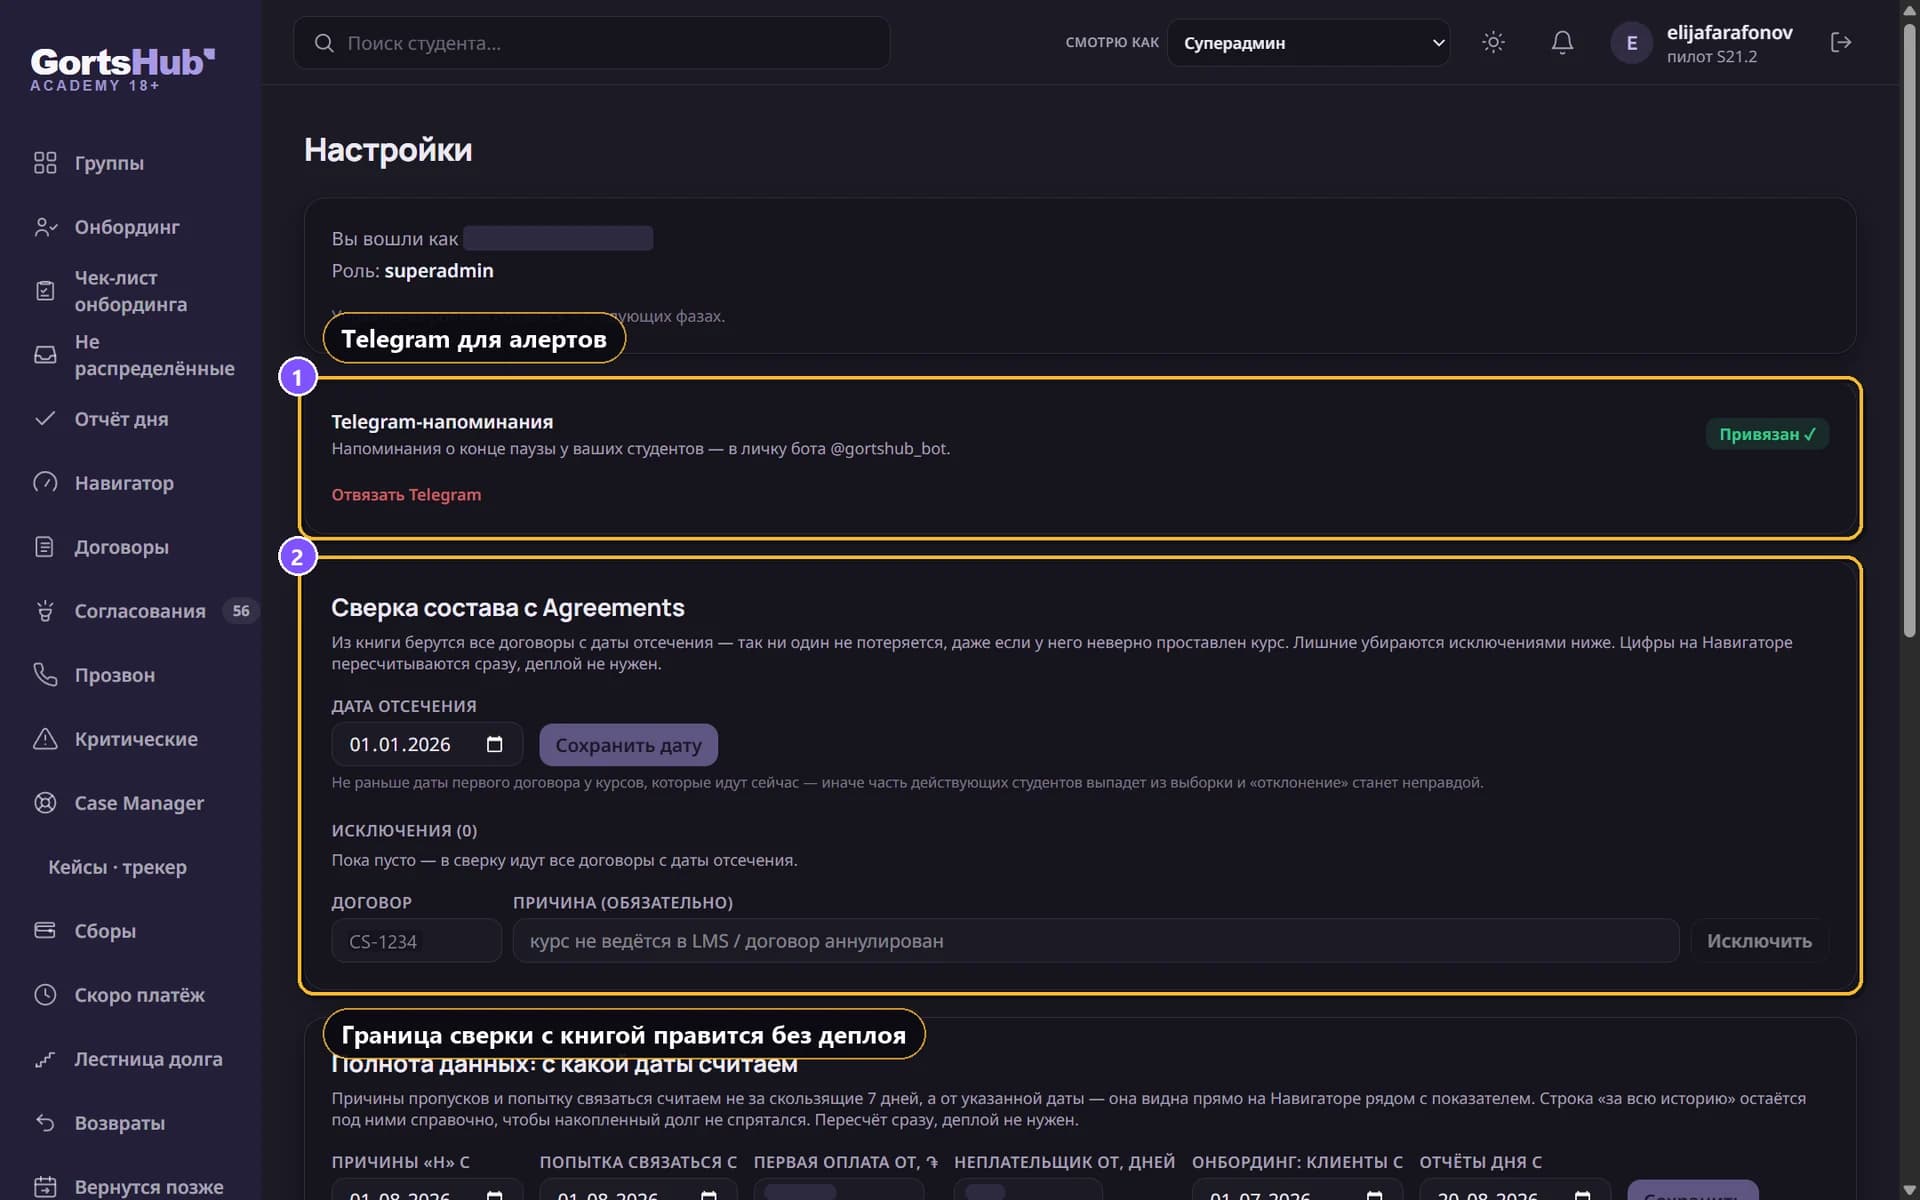Click the Договор CS-1234 input field
Viewport: 1920px width, 1200px height.
tap(416, 941)
